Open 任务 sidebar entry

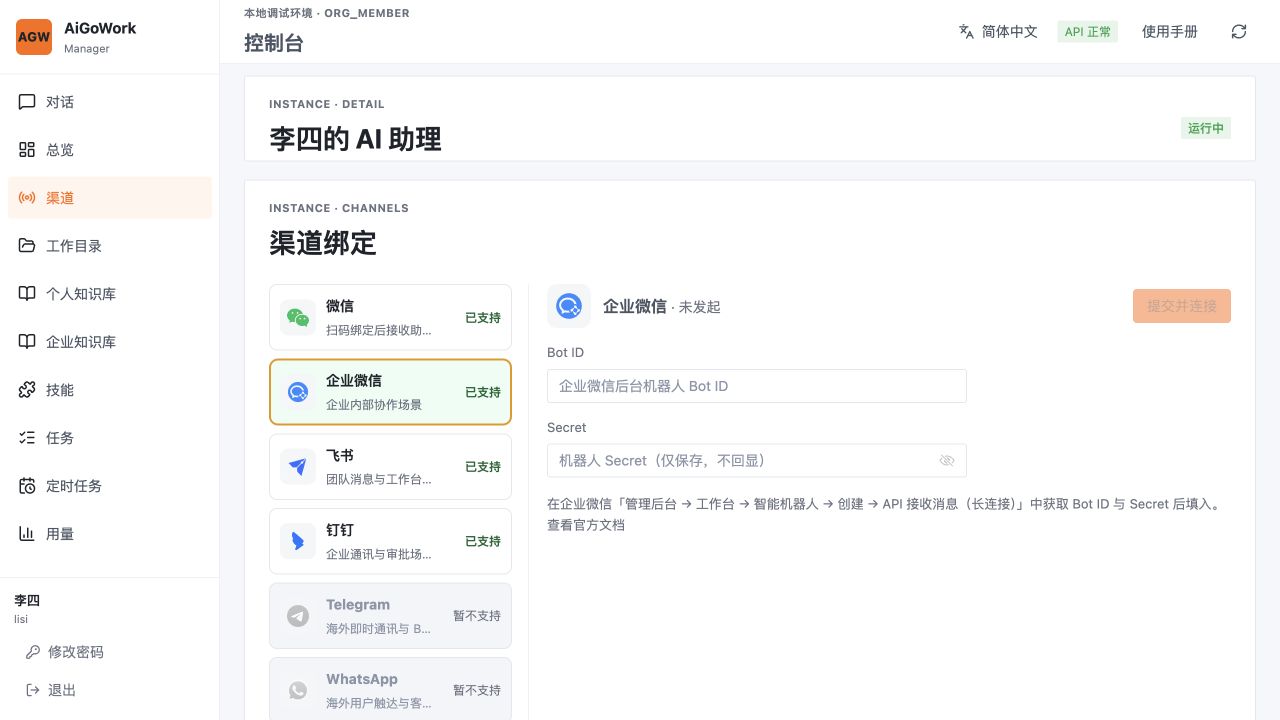[x=110, y=438]
